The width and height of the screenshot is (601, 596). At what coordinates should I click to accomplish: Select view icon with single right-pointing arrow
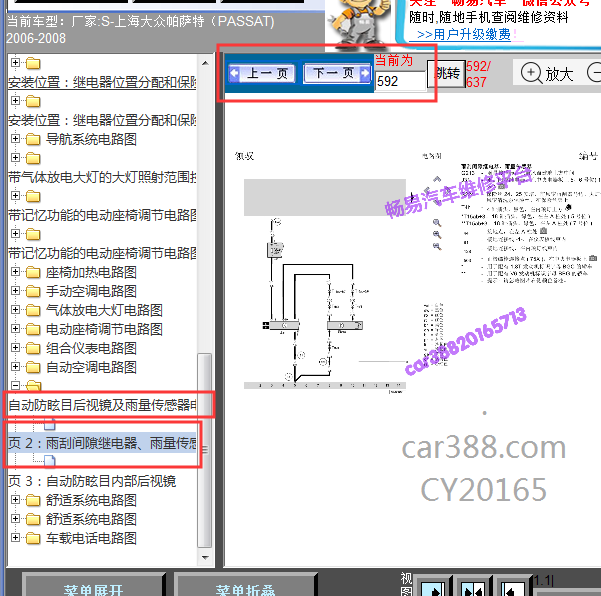click(x=433, y=587)
